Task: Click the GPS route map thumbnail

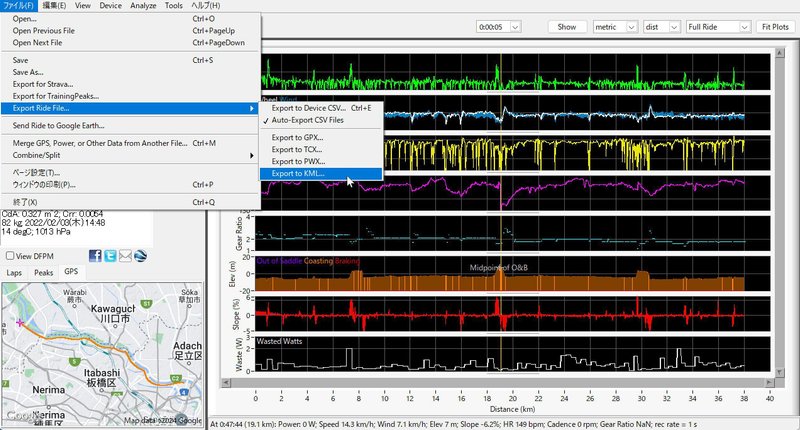Action: (x=102, y=355)
